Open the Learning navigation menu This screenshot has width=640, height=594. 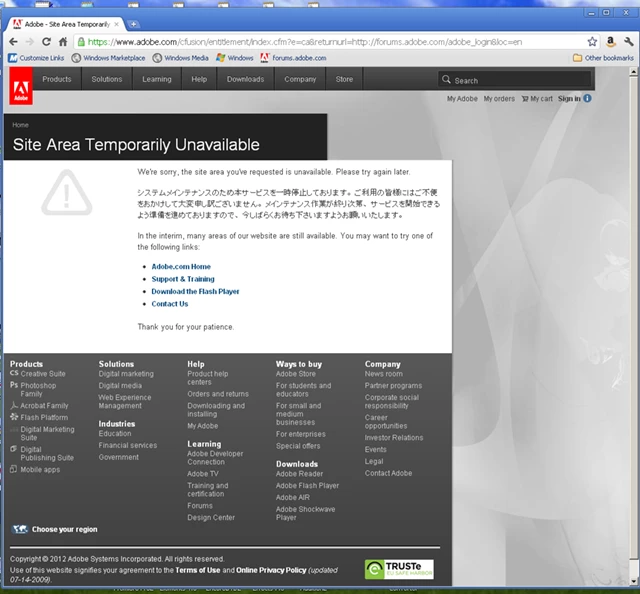pos(157,79)
